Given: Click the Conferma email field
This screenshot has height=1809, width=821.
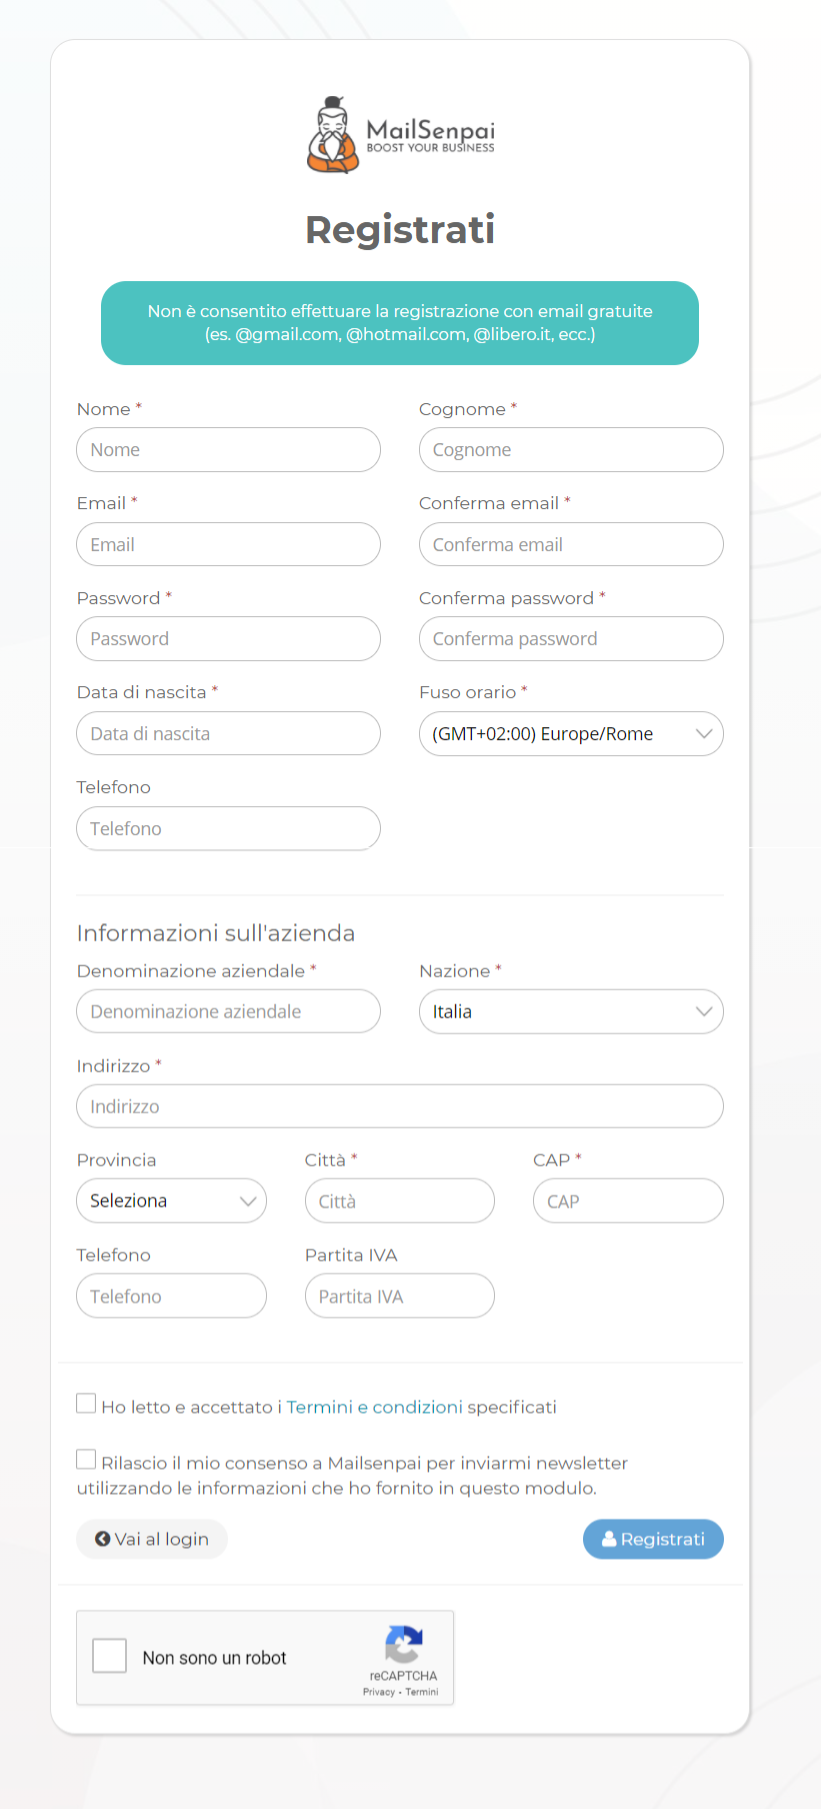Looking at the screenshot, I should pyautogui.click(x=571, y=545).
